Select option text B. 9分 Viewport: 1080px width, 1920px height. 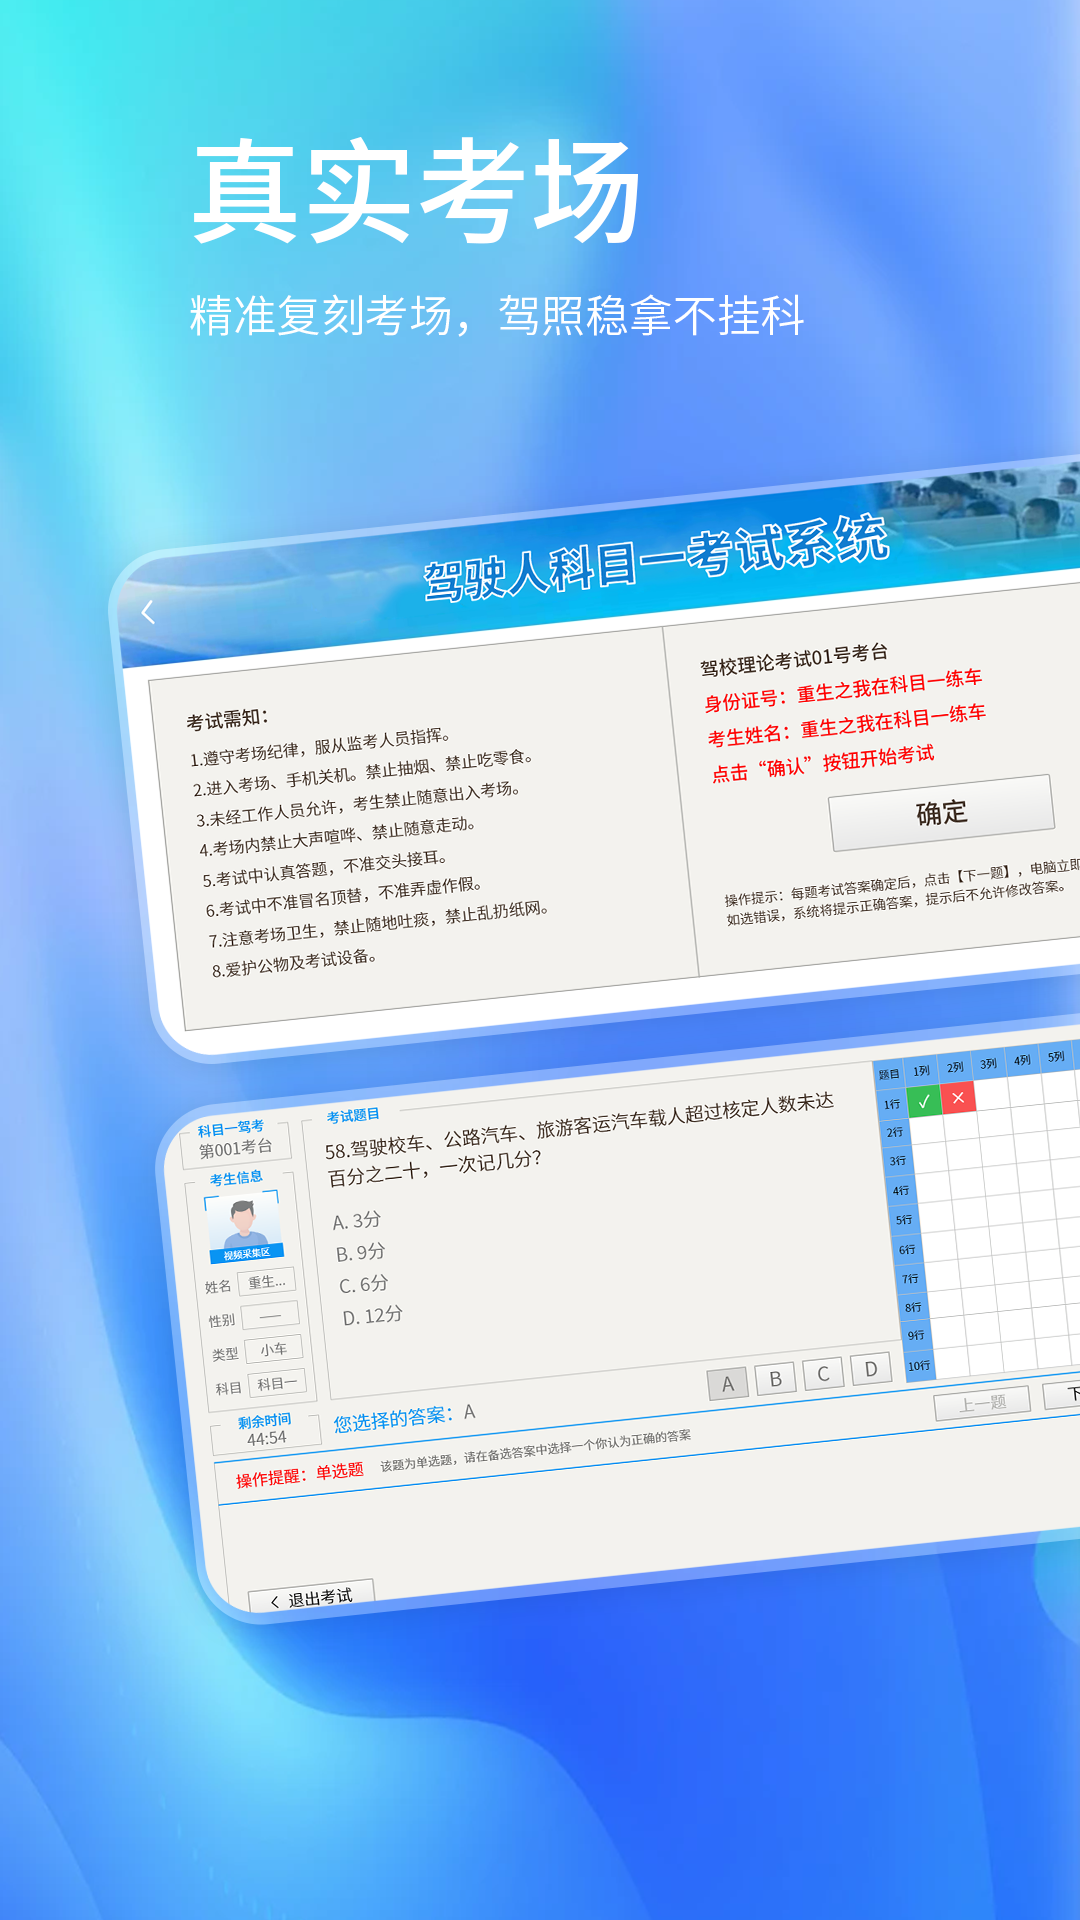coord(361,1253)
